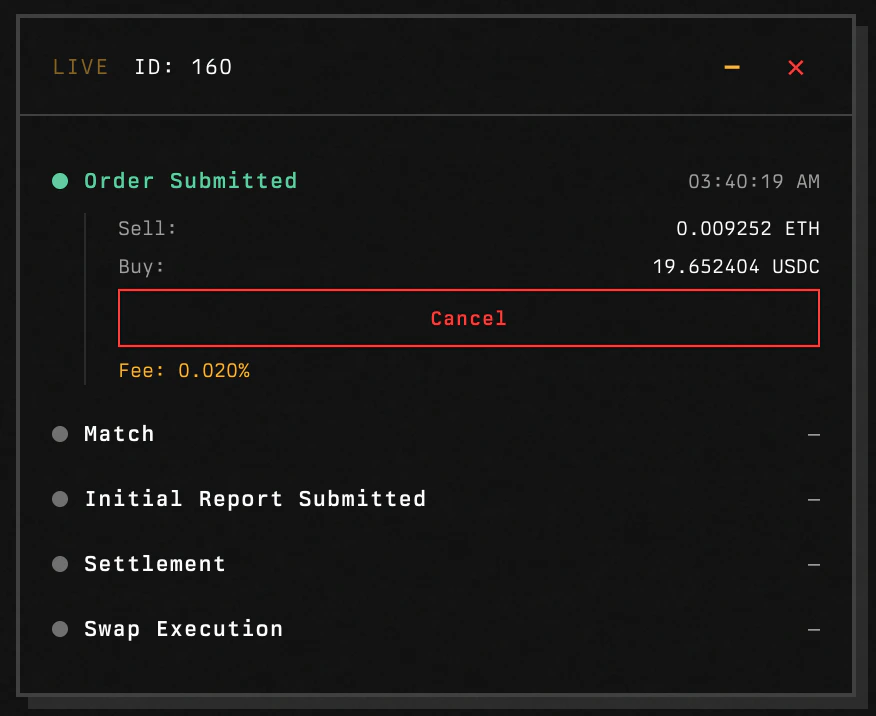Click the Order Submitted heading row
The image size is (876, 716).
(190, 181)
